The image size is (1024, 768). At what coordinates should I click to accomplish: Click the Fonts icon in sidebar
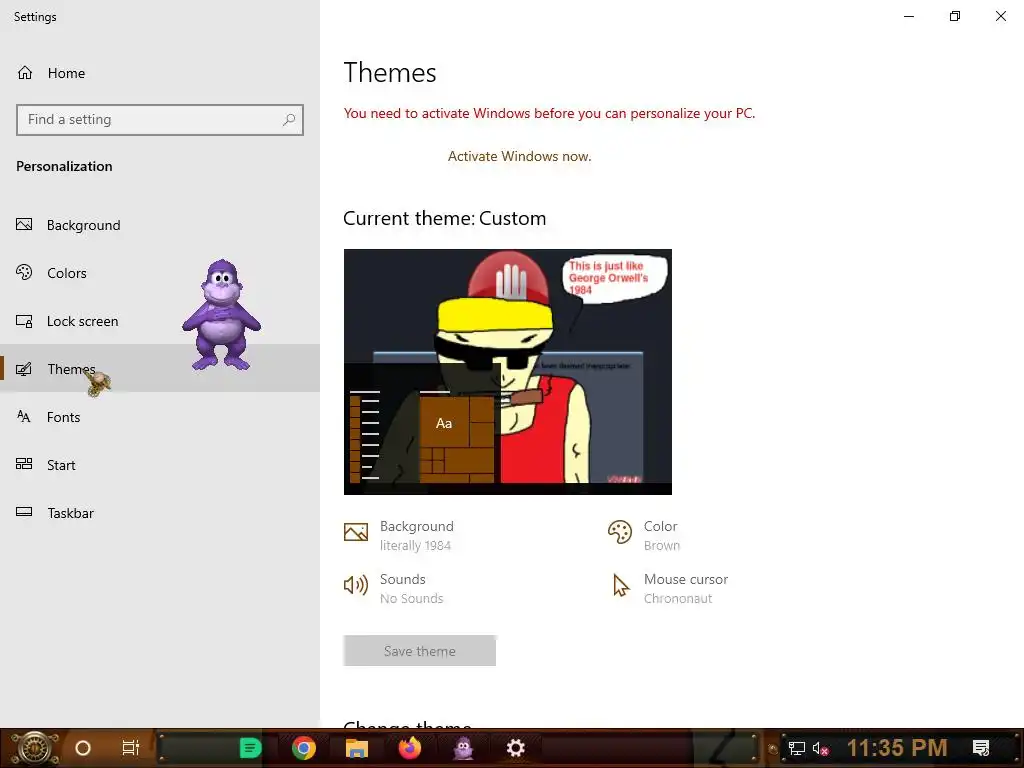coord(24,417)
